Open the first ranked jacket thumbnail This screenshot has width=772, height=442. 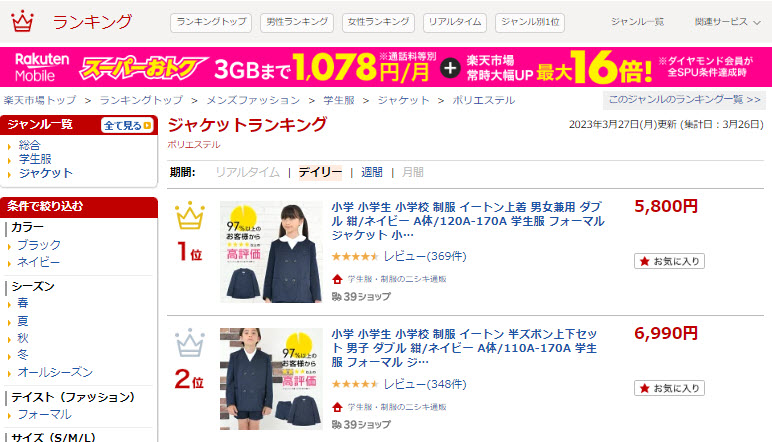point(271,252)
